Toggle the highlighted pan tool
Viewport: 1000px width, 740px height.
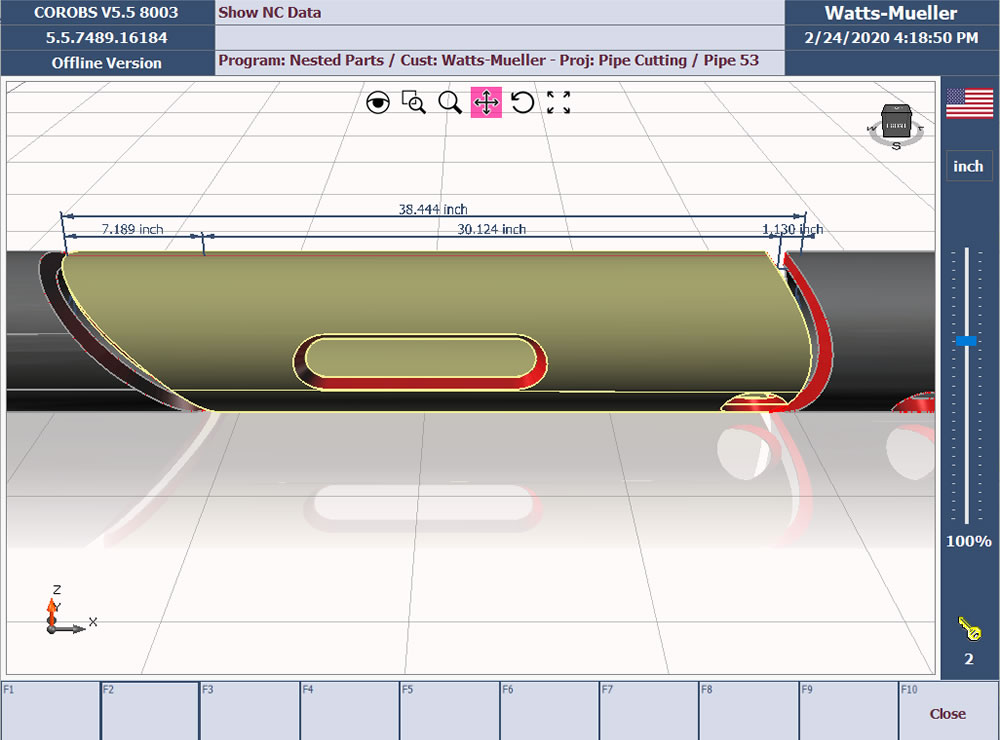click(486, 102)
